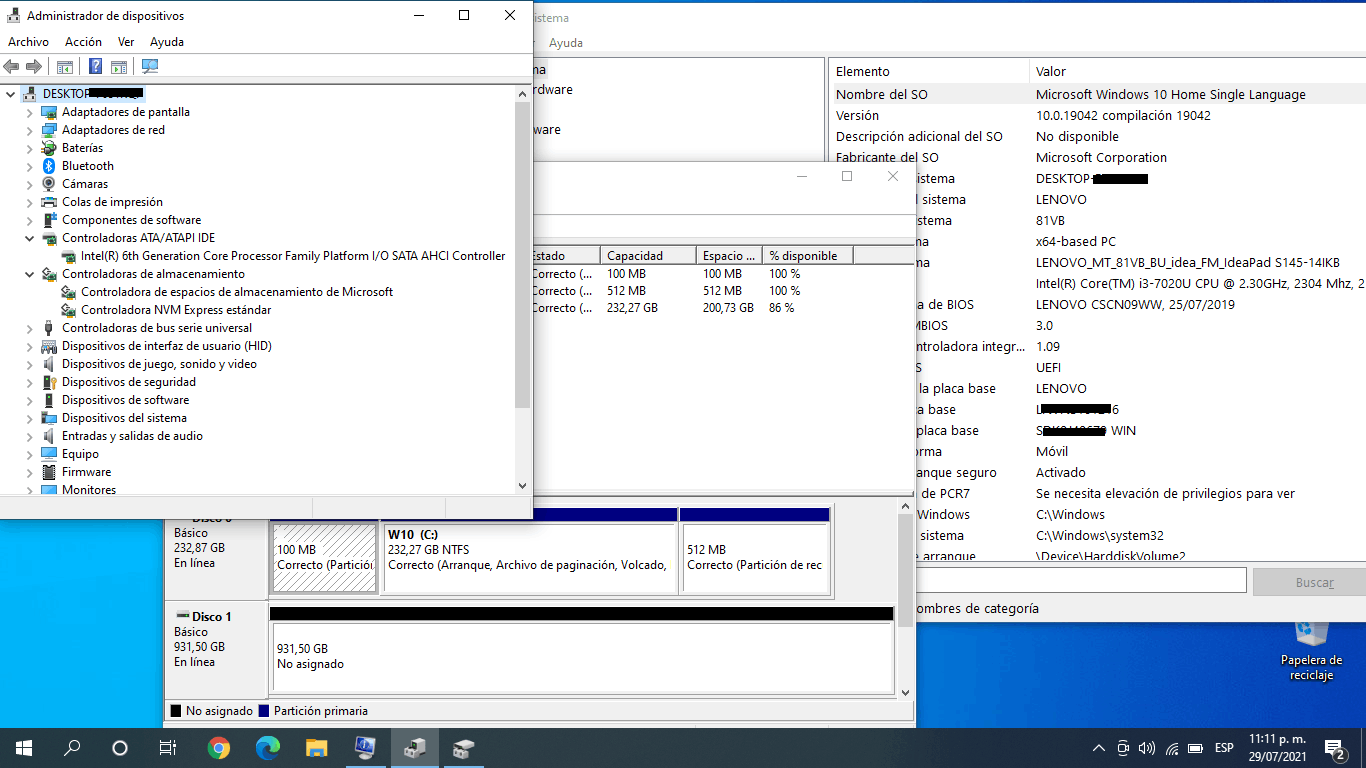This screenshot has width=1366, height=768.
Task: Collapse the Controladoras de almacenamiento node
Action: pyautogui.click(x=29, y=274)
